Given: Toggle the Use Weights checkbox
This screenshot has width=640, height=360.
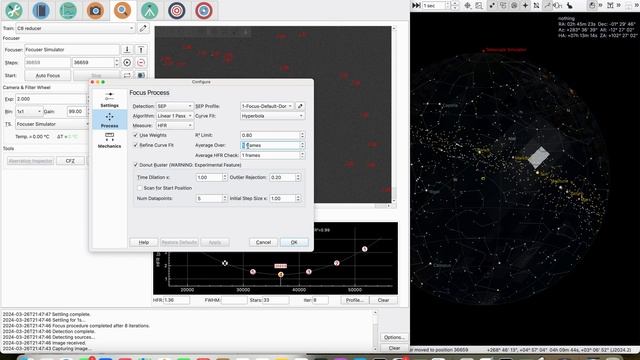Looking at the screenshot, I should 136,135.
